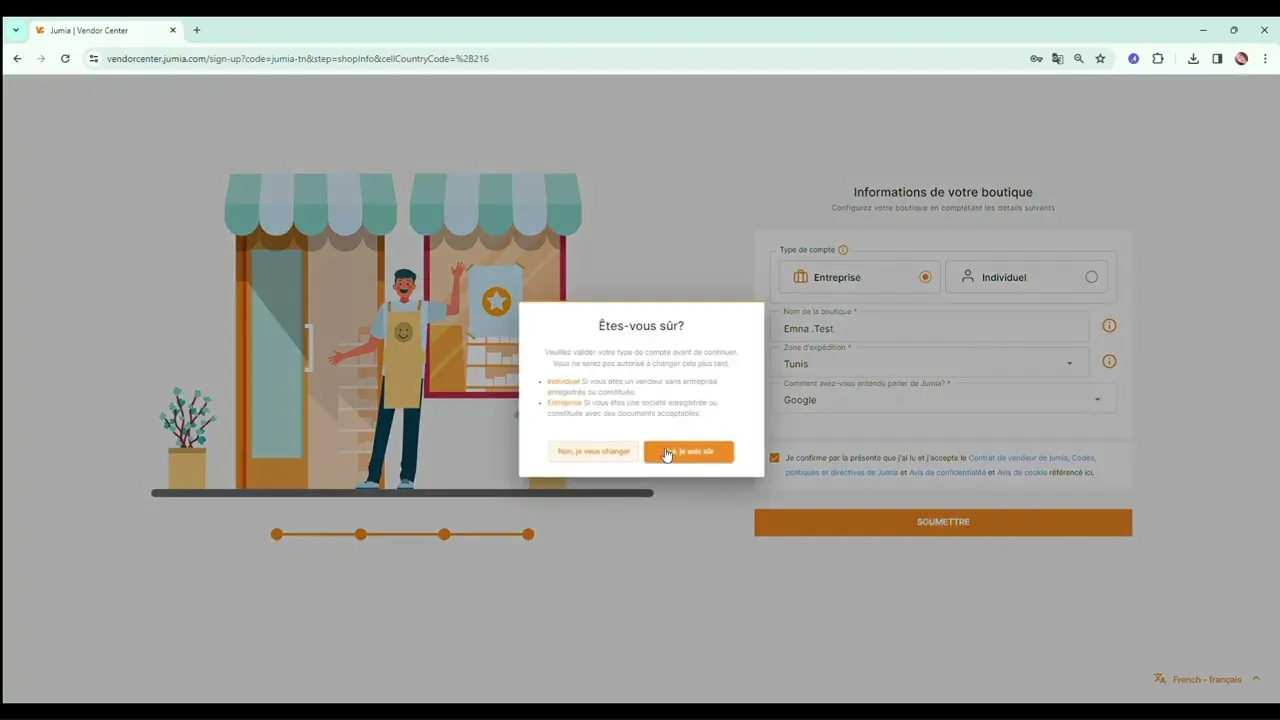Toggle the terms confirmation checkbox

click(x=774, y=458)
